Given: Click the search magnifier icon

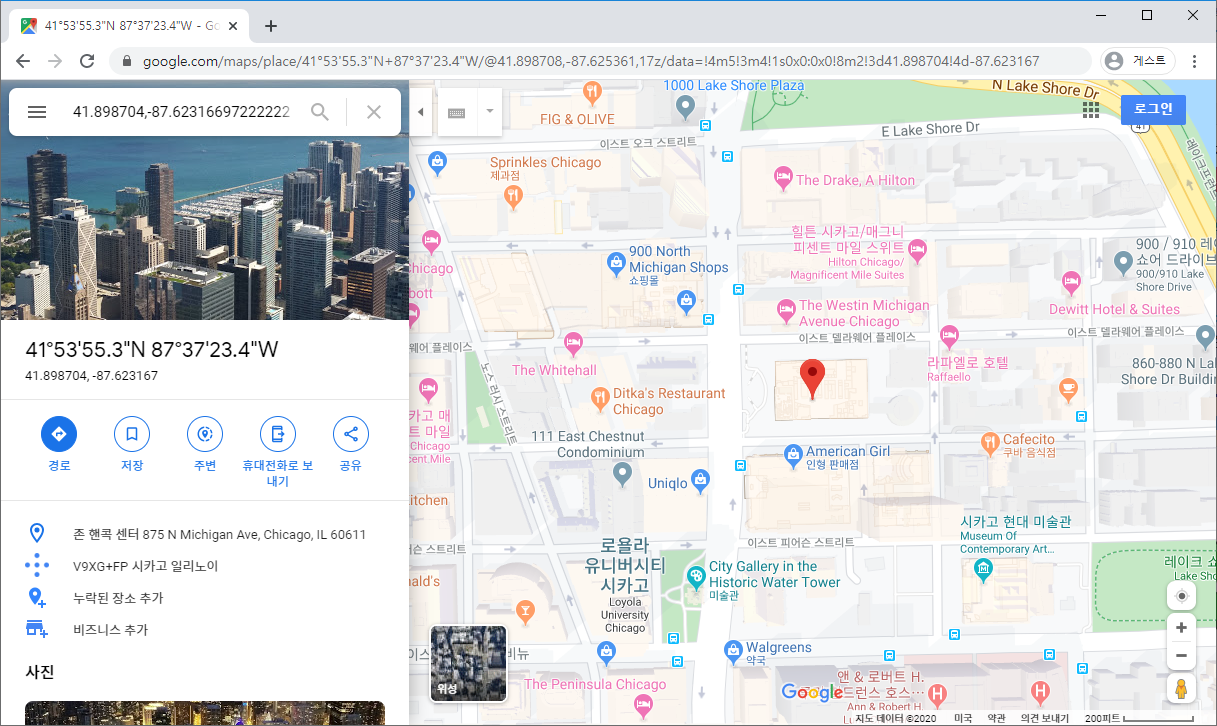Looking at the screenshot, I should [320, 112].
